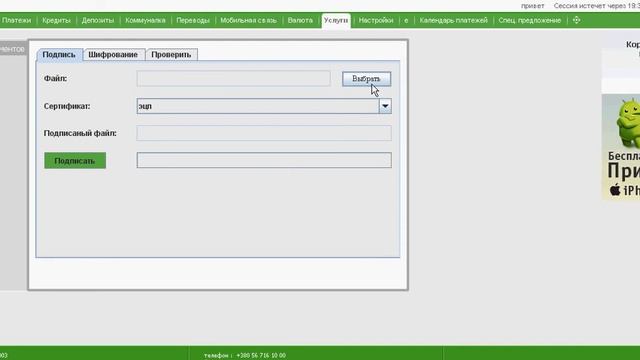Open the Платежи menu
The width and height of the screenshot is (640, 360).
(16, 20)
